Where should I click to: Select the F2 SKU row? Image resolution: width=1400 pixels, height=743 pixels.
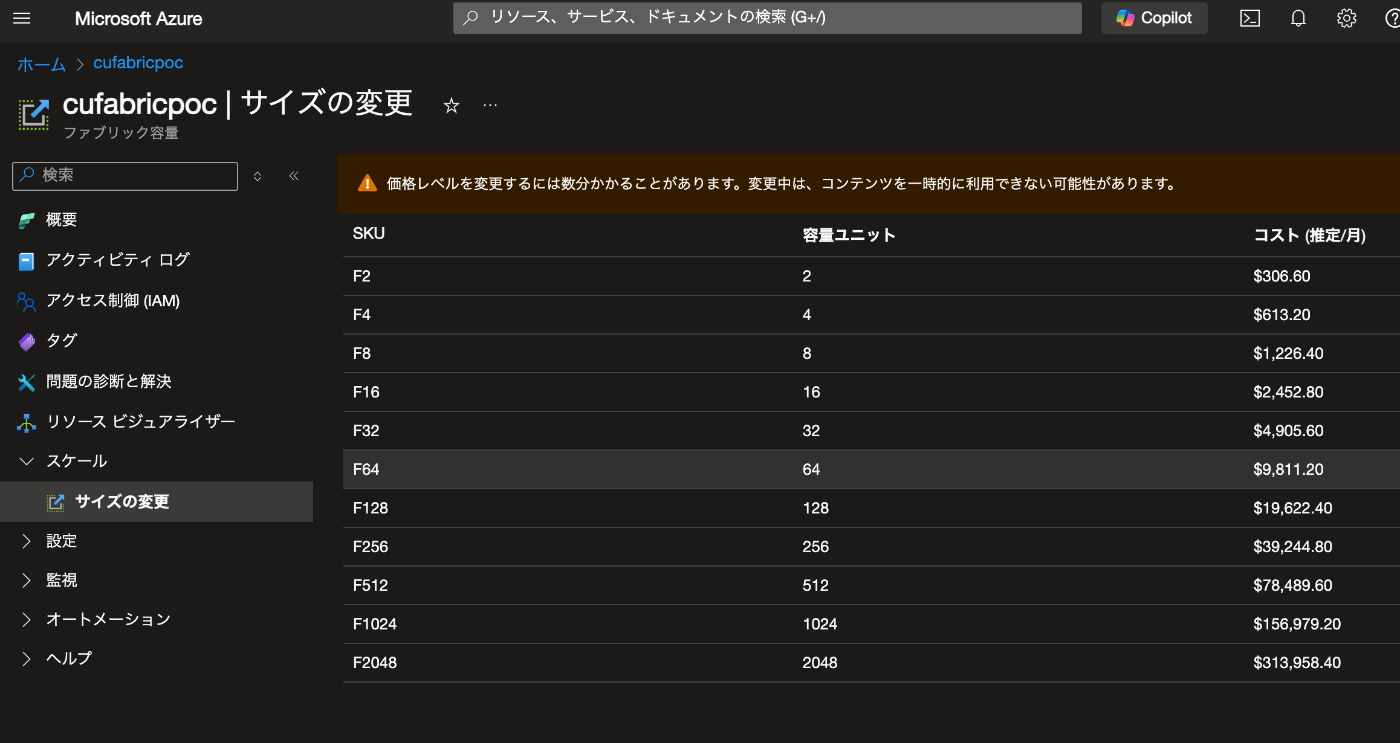871,276
